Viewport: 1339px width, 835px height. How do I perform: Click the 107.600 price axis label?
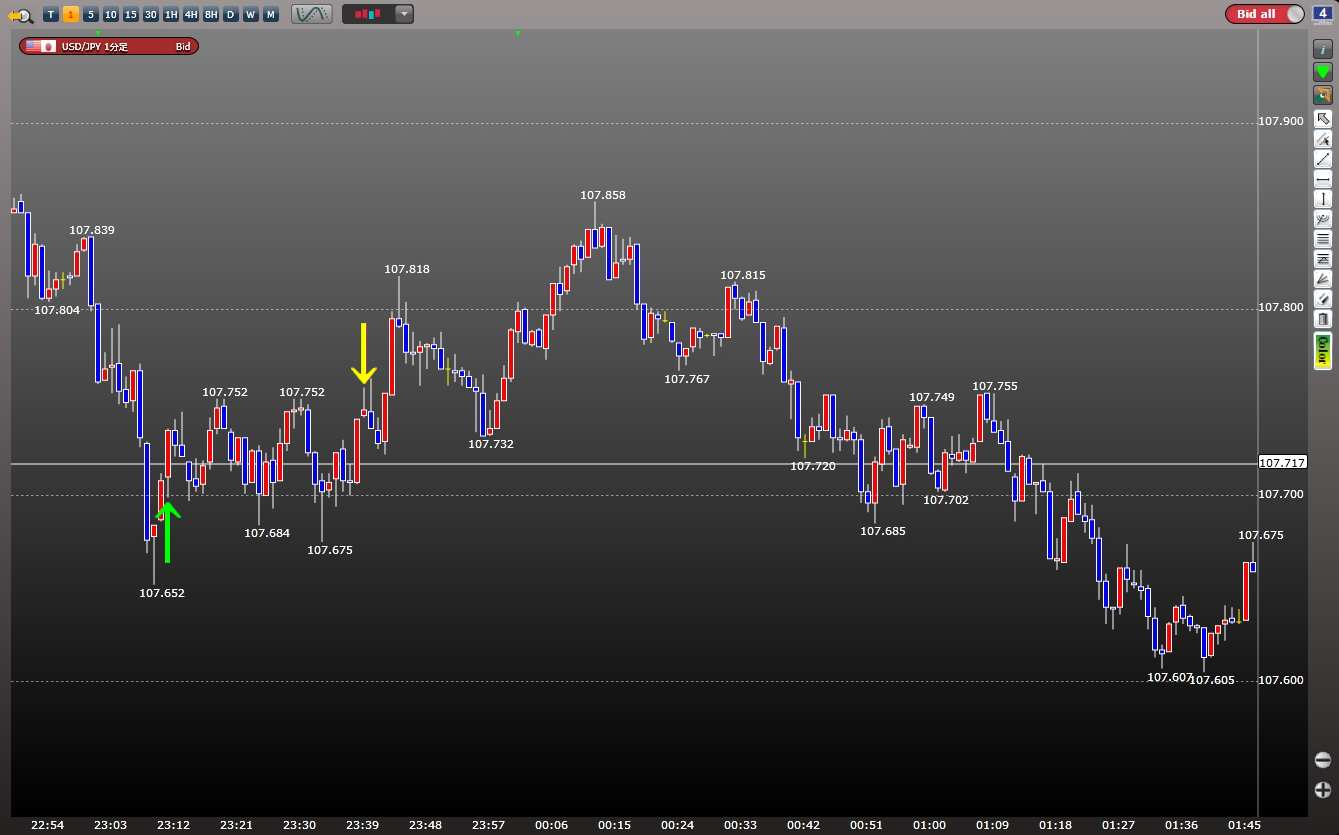pos(1281,681)
